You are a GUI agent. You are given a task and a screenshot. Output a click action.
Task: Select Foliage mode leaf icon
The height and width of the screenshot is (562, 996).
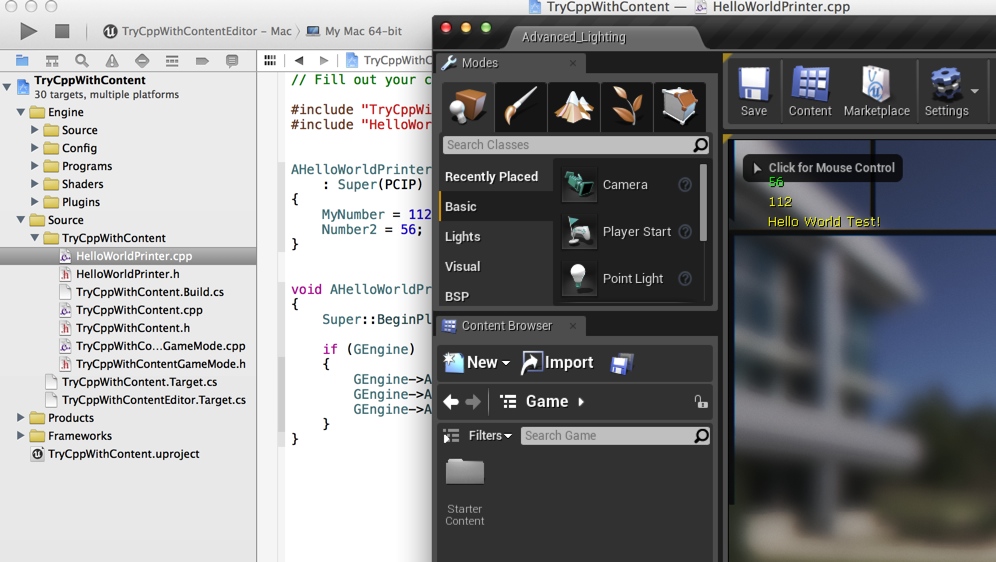click(626, 106)
